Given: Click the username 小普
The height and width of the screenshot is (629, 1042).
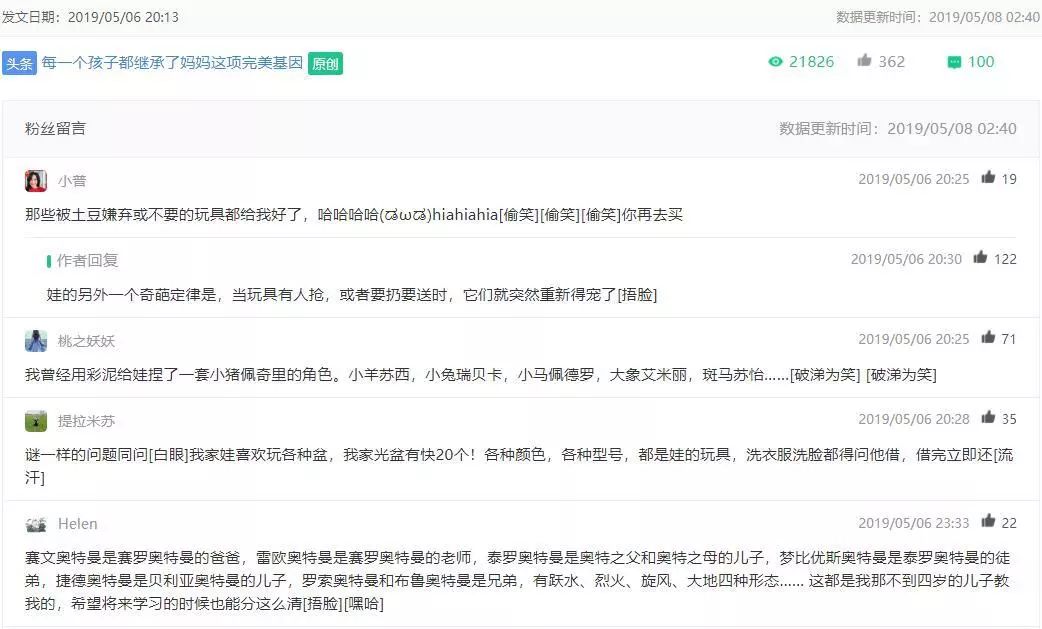Looking at the screenshot, I should click(72, 181).
